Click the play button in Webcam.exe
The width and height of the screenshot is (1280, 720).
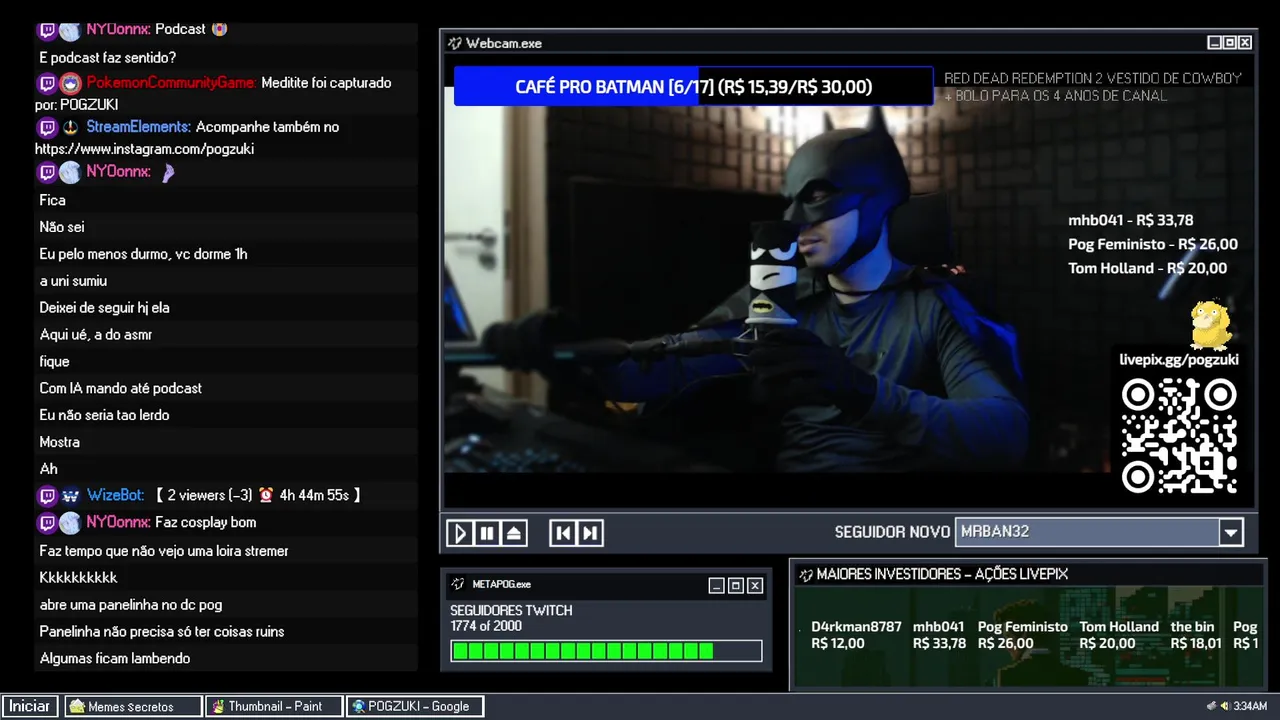point(460,533)
